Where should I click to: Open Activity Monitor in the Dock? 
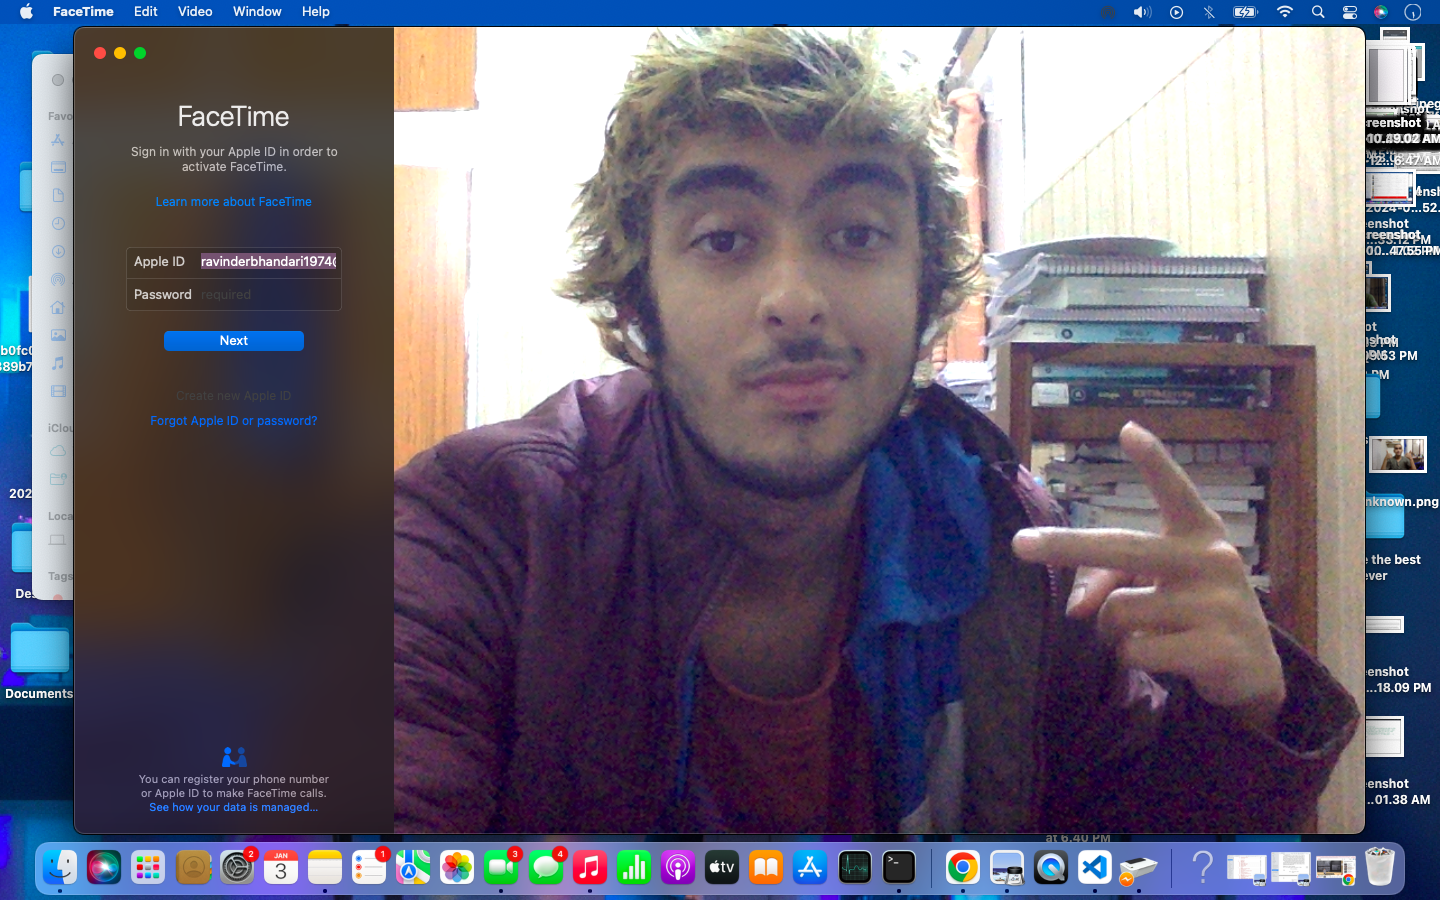click(855, 868)
